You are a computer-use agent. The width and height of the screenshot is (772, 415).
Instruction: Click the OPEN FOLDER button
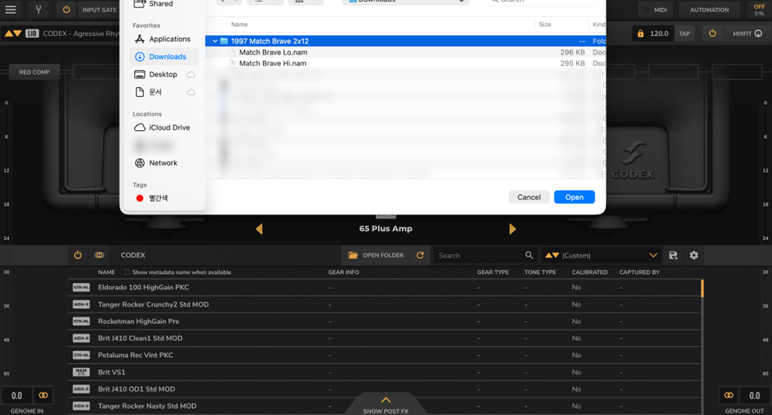click(376, 255)
